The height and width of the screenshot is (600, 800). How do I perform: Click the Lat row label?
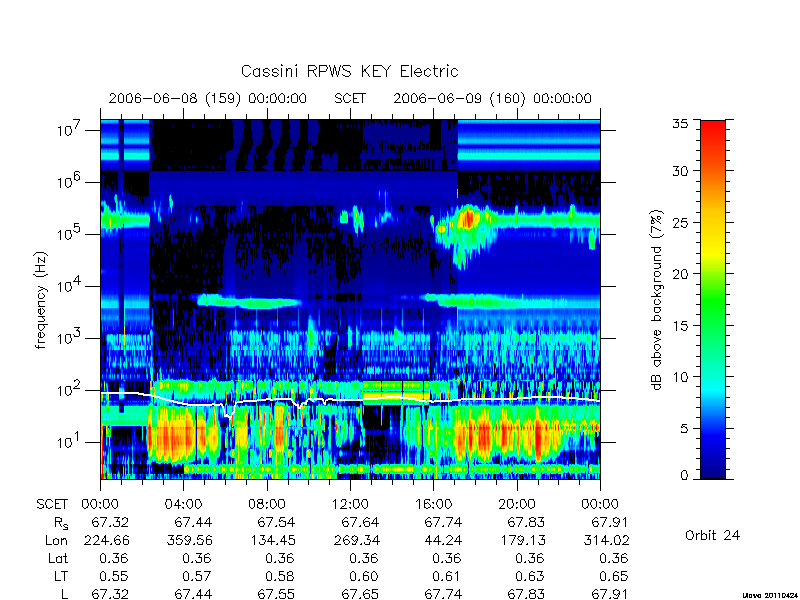pyautogui.click(x=58, y=559)
